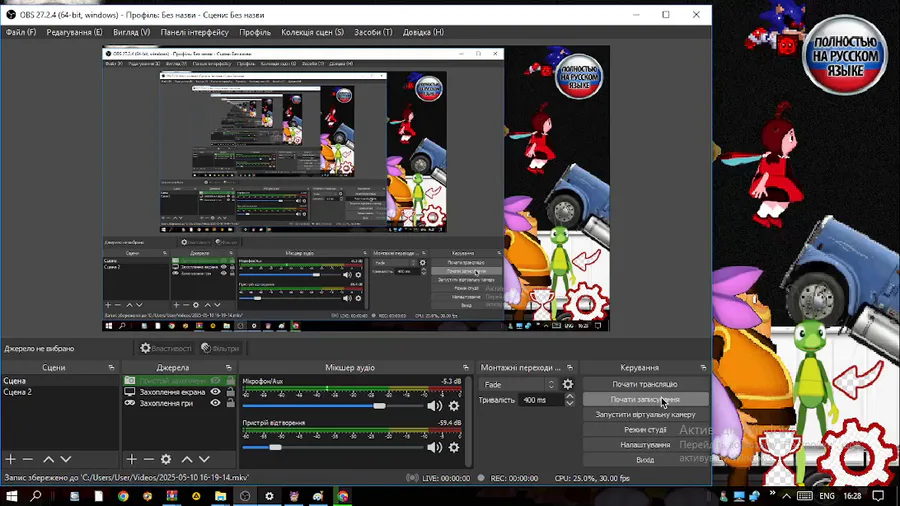Image resolution: width=900 pixels, height=506 pixels.
Task: Open the Колекція сцен (S) menu
Action: [312, 32]
